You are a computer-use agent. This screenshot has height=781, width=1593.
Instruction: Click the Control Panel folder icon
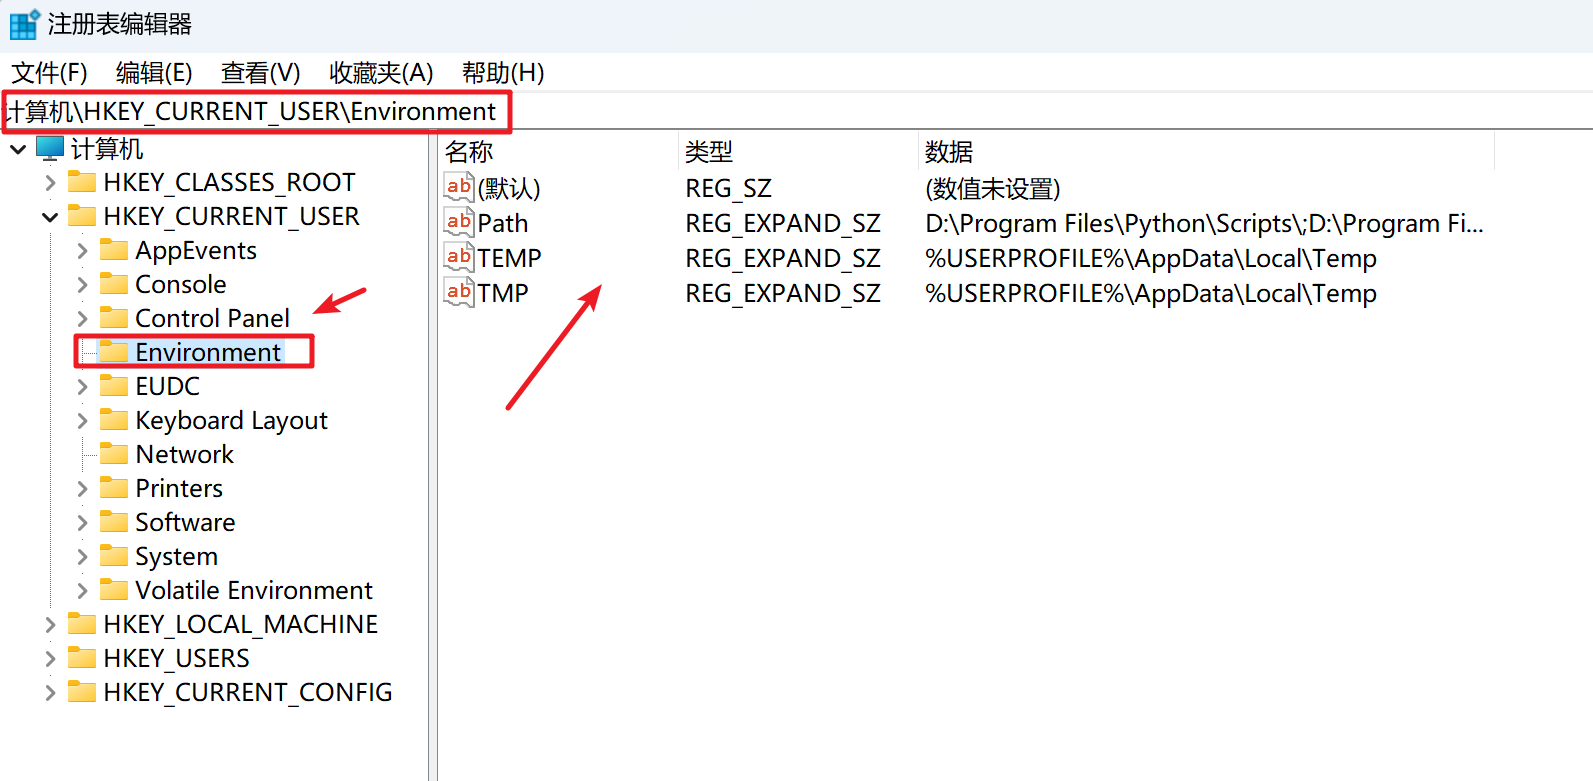114,318
